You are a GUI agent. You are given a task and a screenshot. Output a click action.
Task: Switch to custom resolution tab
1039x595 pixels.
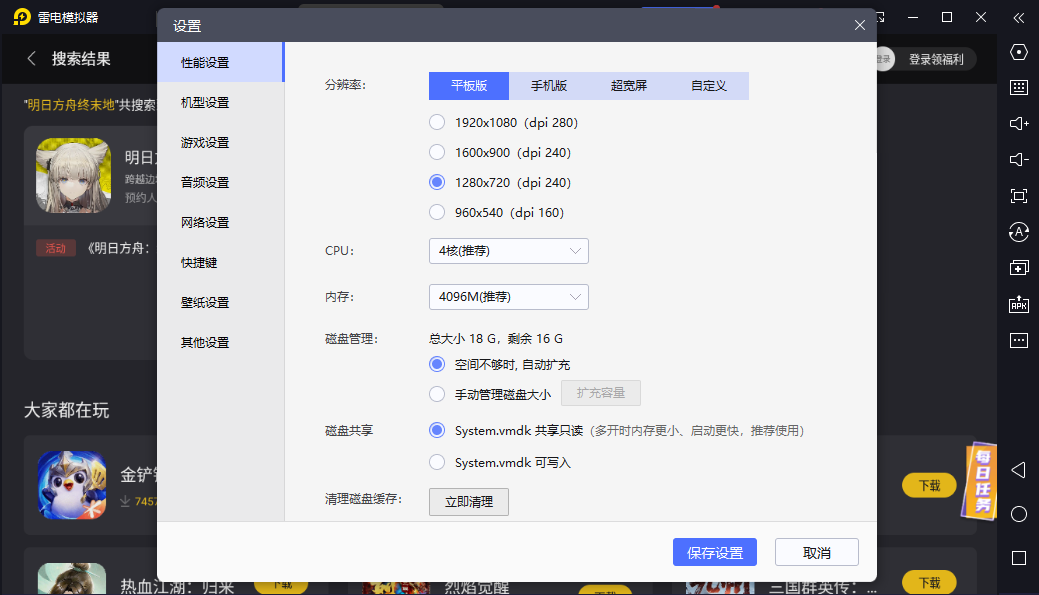click(x=709, y=85)
